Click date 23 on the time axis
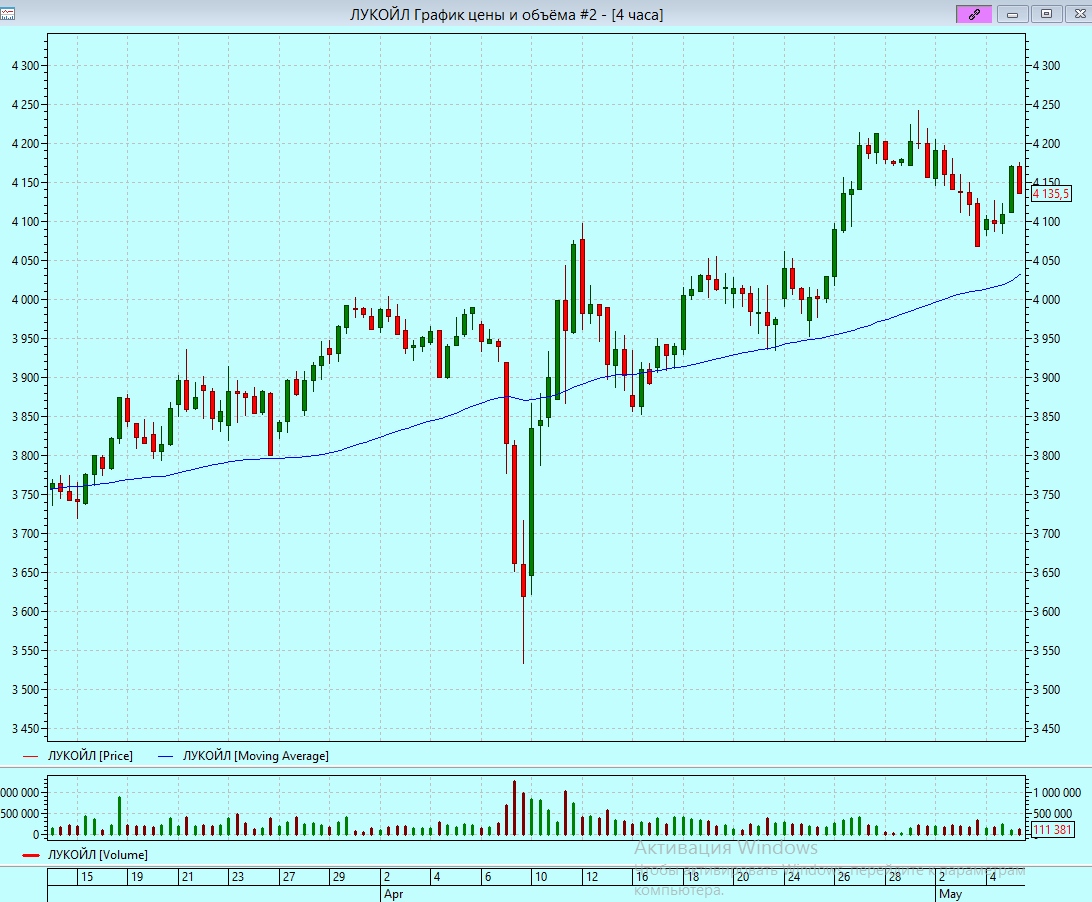Viewport: 1092px width, 902px height. click(x=238, y=877)
